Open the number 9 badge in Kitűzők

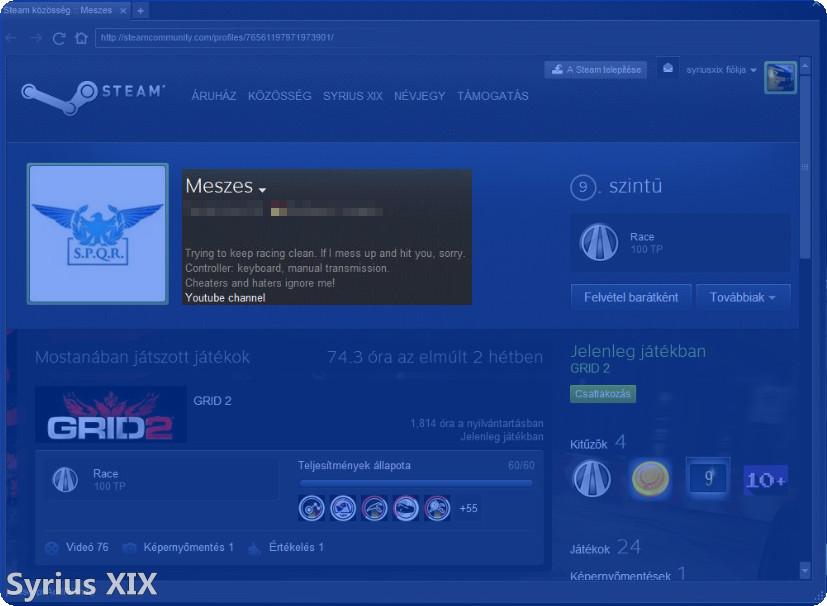click(x=708, y=478)
